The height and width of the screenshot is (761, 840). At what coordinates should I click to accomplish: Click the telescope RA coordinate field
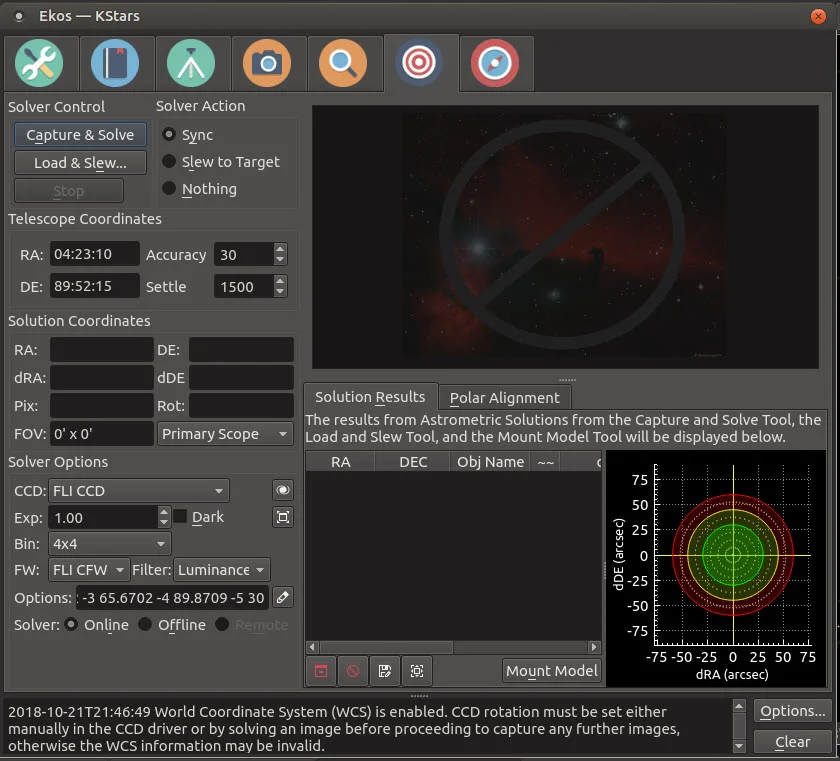point(95,254)
